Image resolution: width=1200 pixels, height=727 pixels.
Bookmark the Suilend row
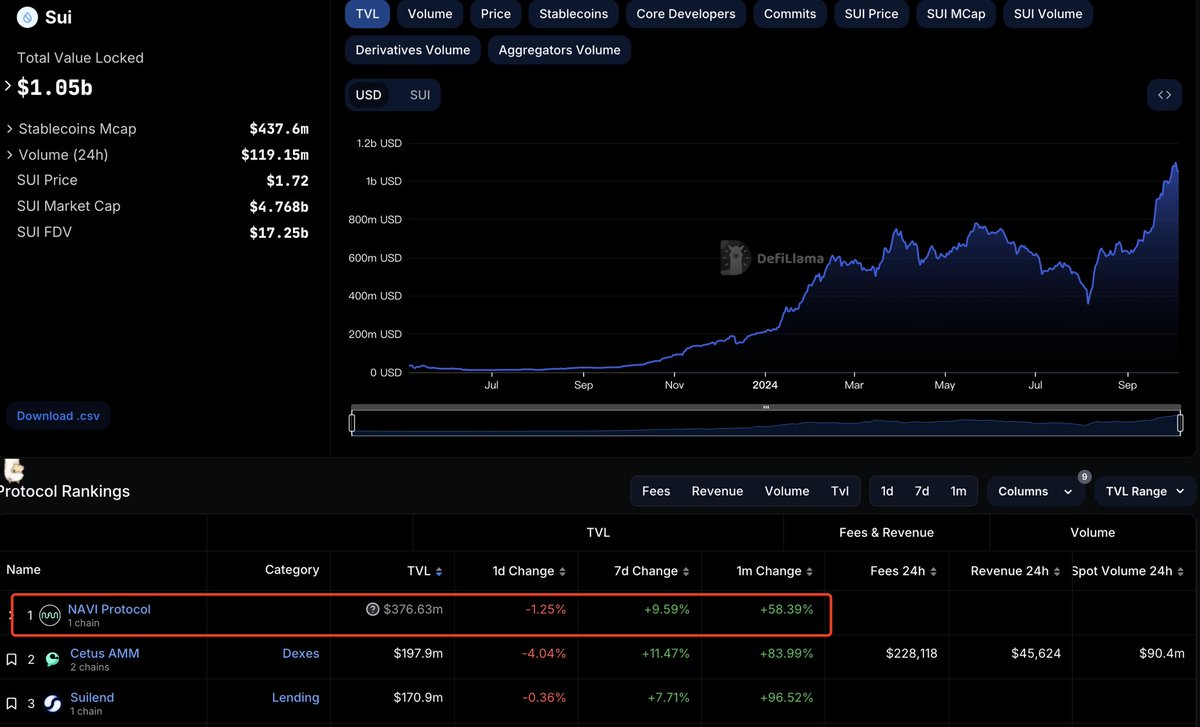pyautogui.click(x=12, y=704)
